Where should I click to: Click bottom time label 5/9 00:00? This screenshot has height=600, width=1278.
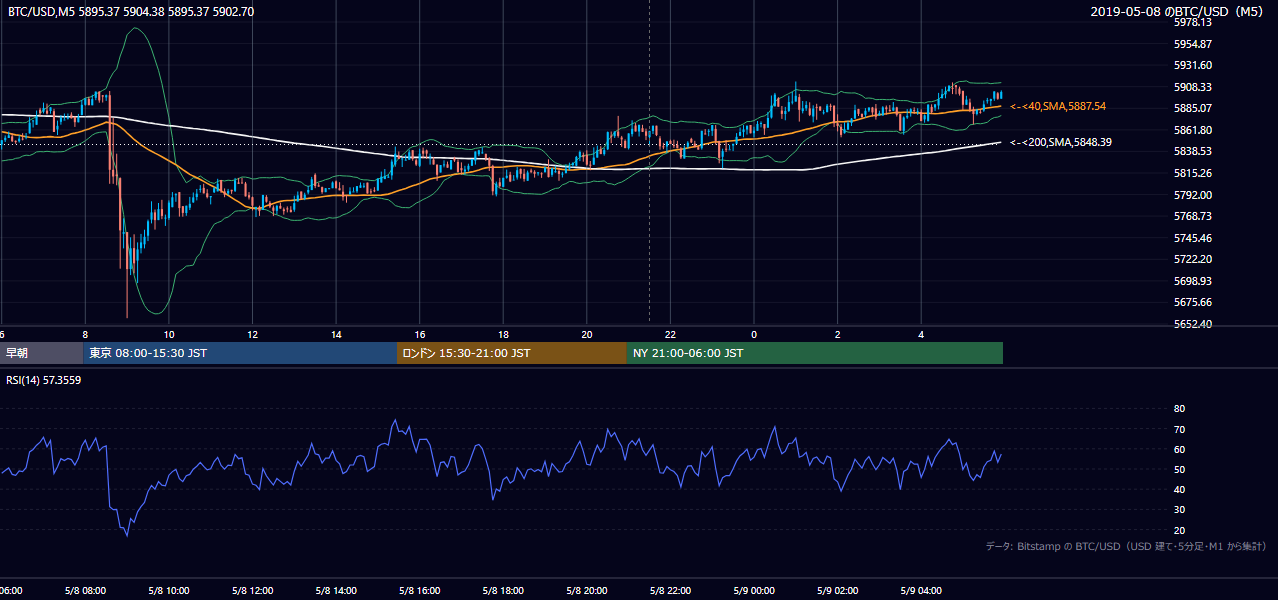coord(754,591)
